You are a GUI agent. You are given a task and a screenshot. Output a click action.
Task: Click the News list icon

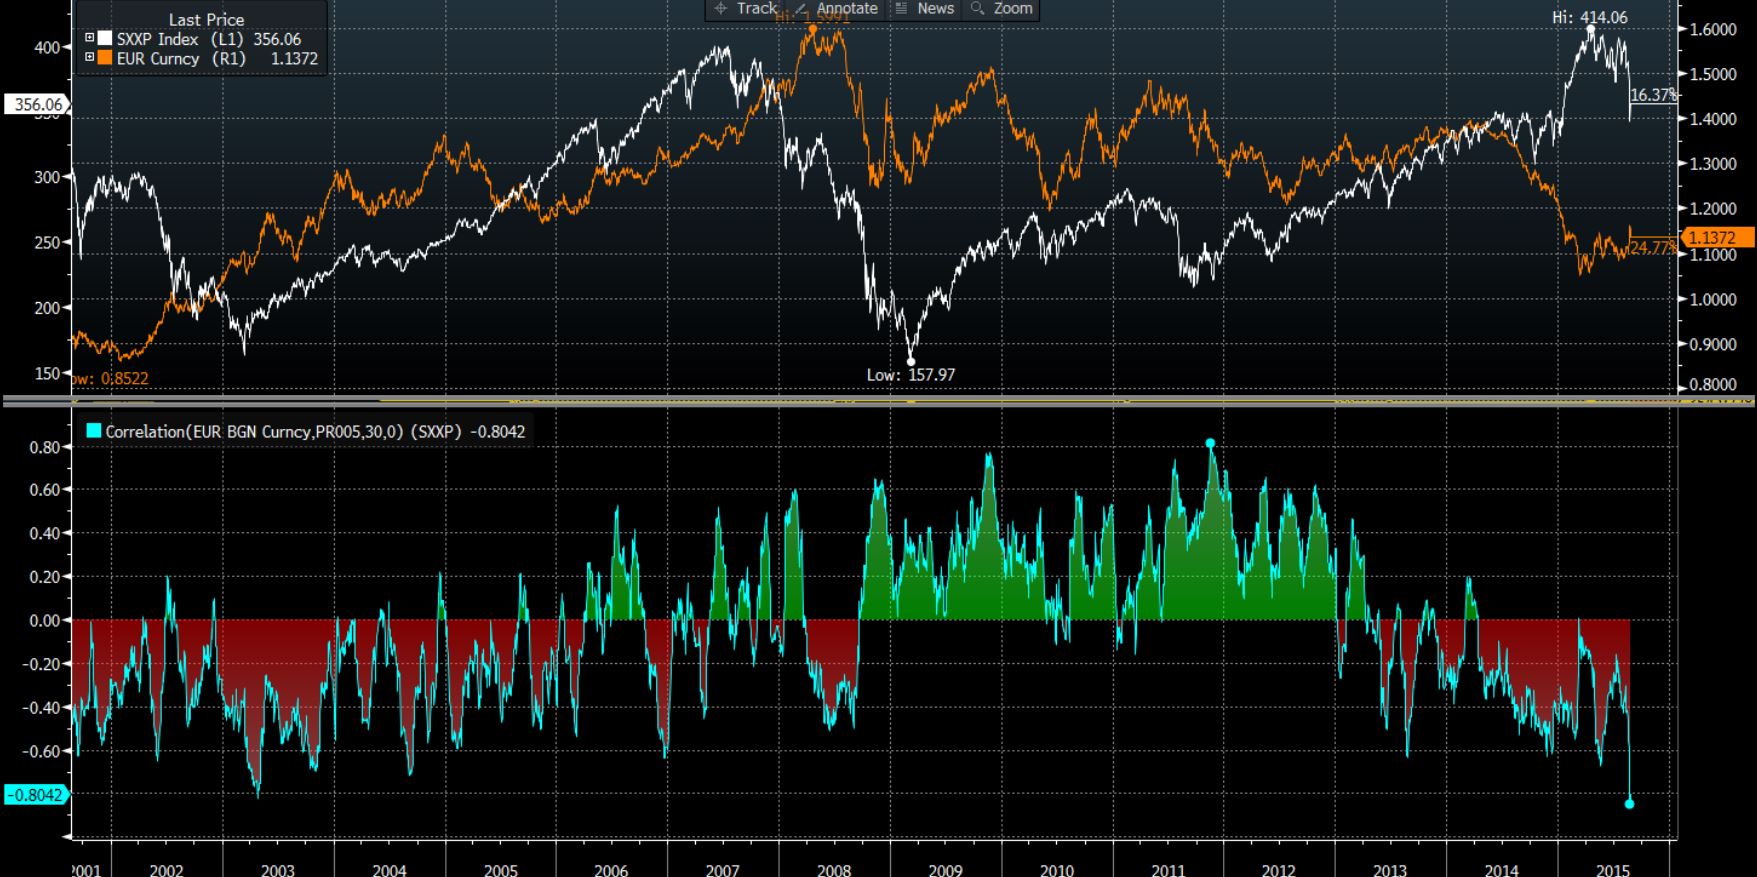click(900, 8)
